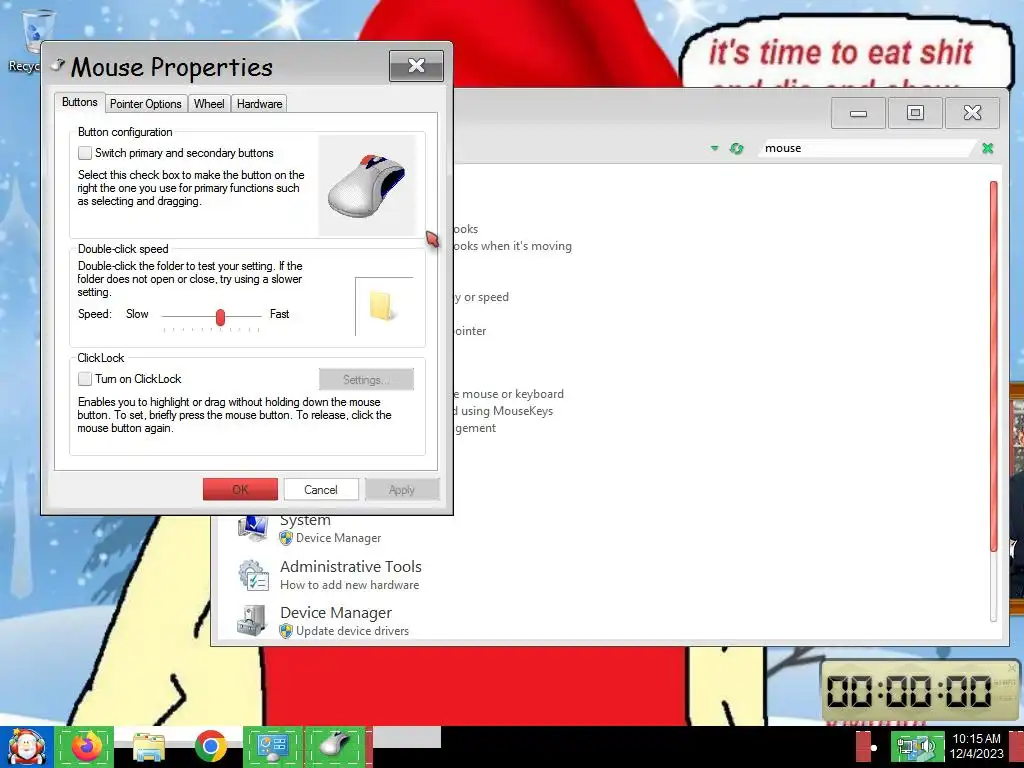Open File Explorer from the taskbar
The width and height of the screenshot is (1024, 768).
[x=149, y=746]
